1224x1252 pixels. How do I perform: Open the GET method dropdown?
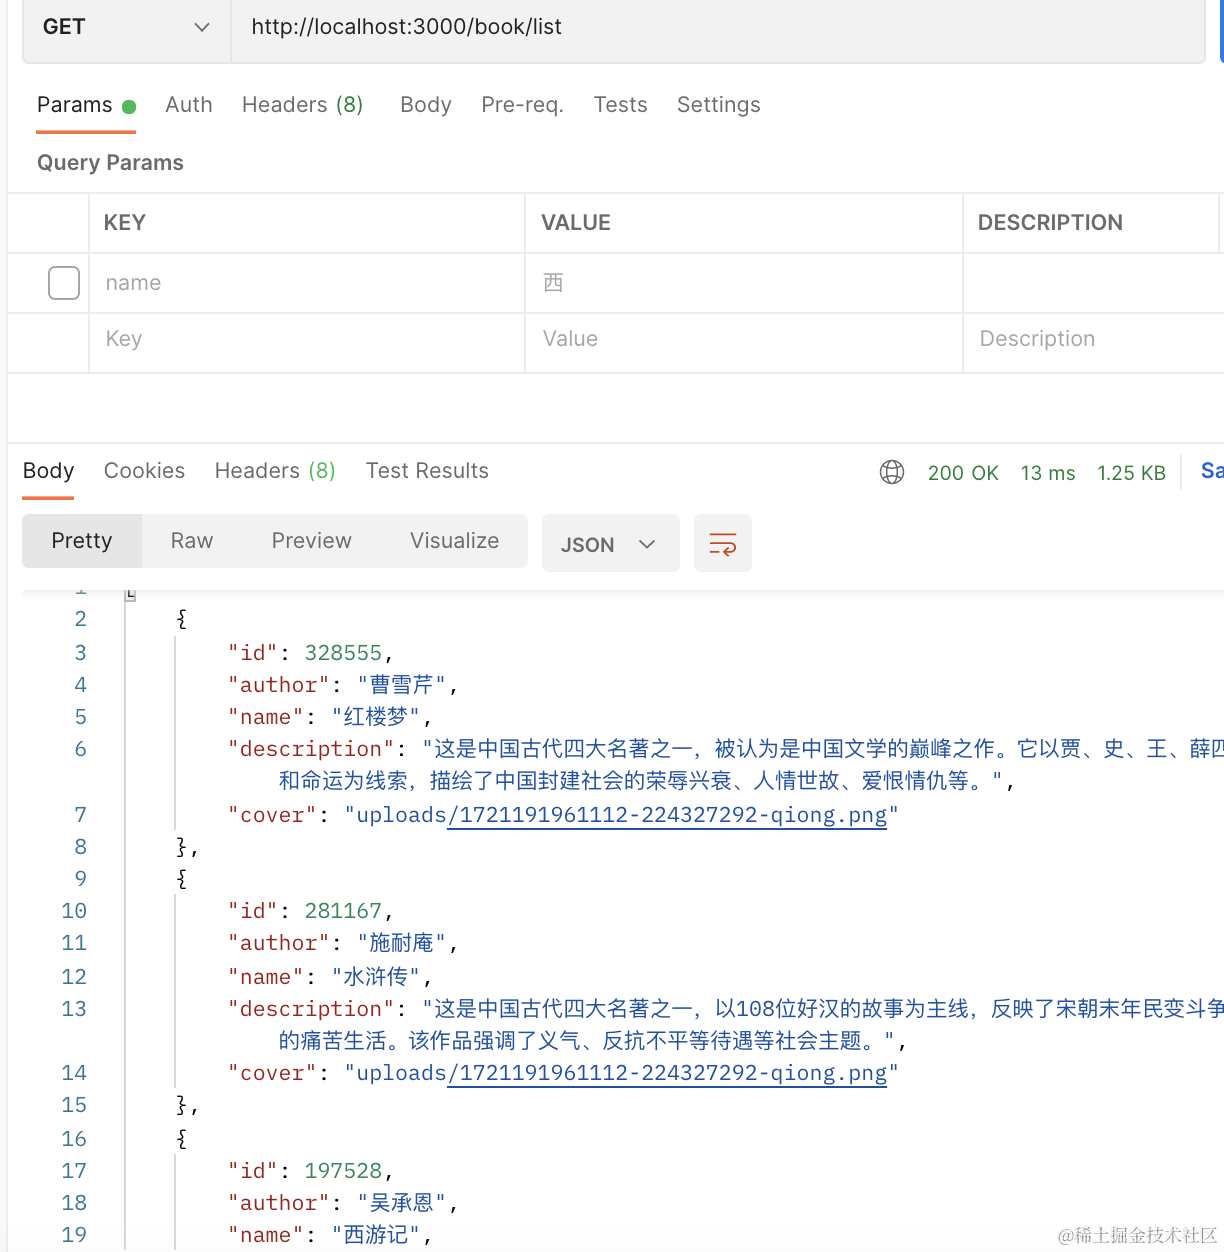pos(126,27)
